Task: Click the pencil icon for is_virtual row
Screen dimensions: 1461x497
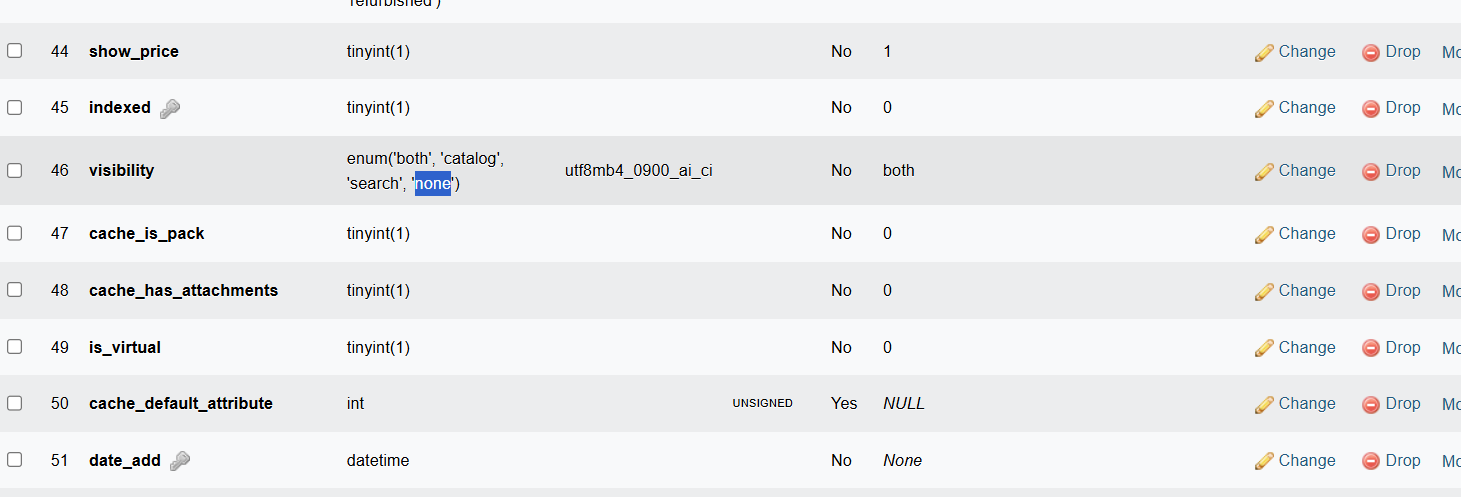Action: [1265, 349]
